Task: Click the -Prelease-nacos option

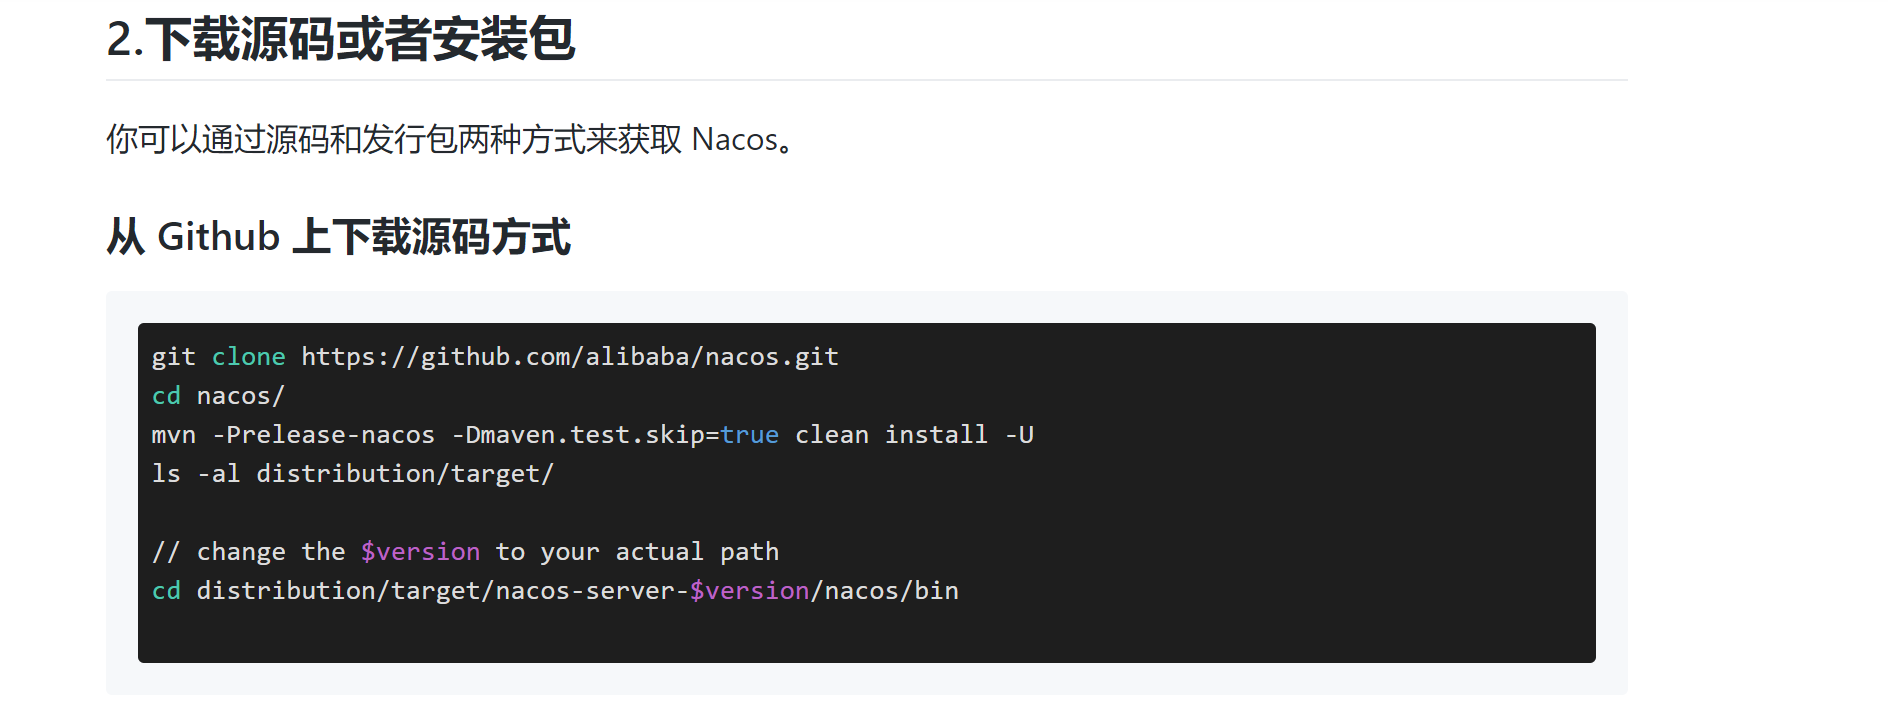Action: (x=323, y=435)
